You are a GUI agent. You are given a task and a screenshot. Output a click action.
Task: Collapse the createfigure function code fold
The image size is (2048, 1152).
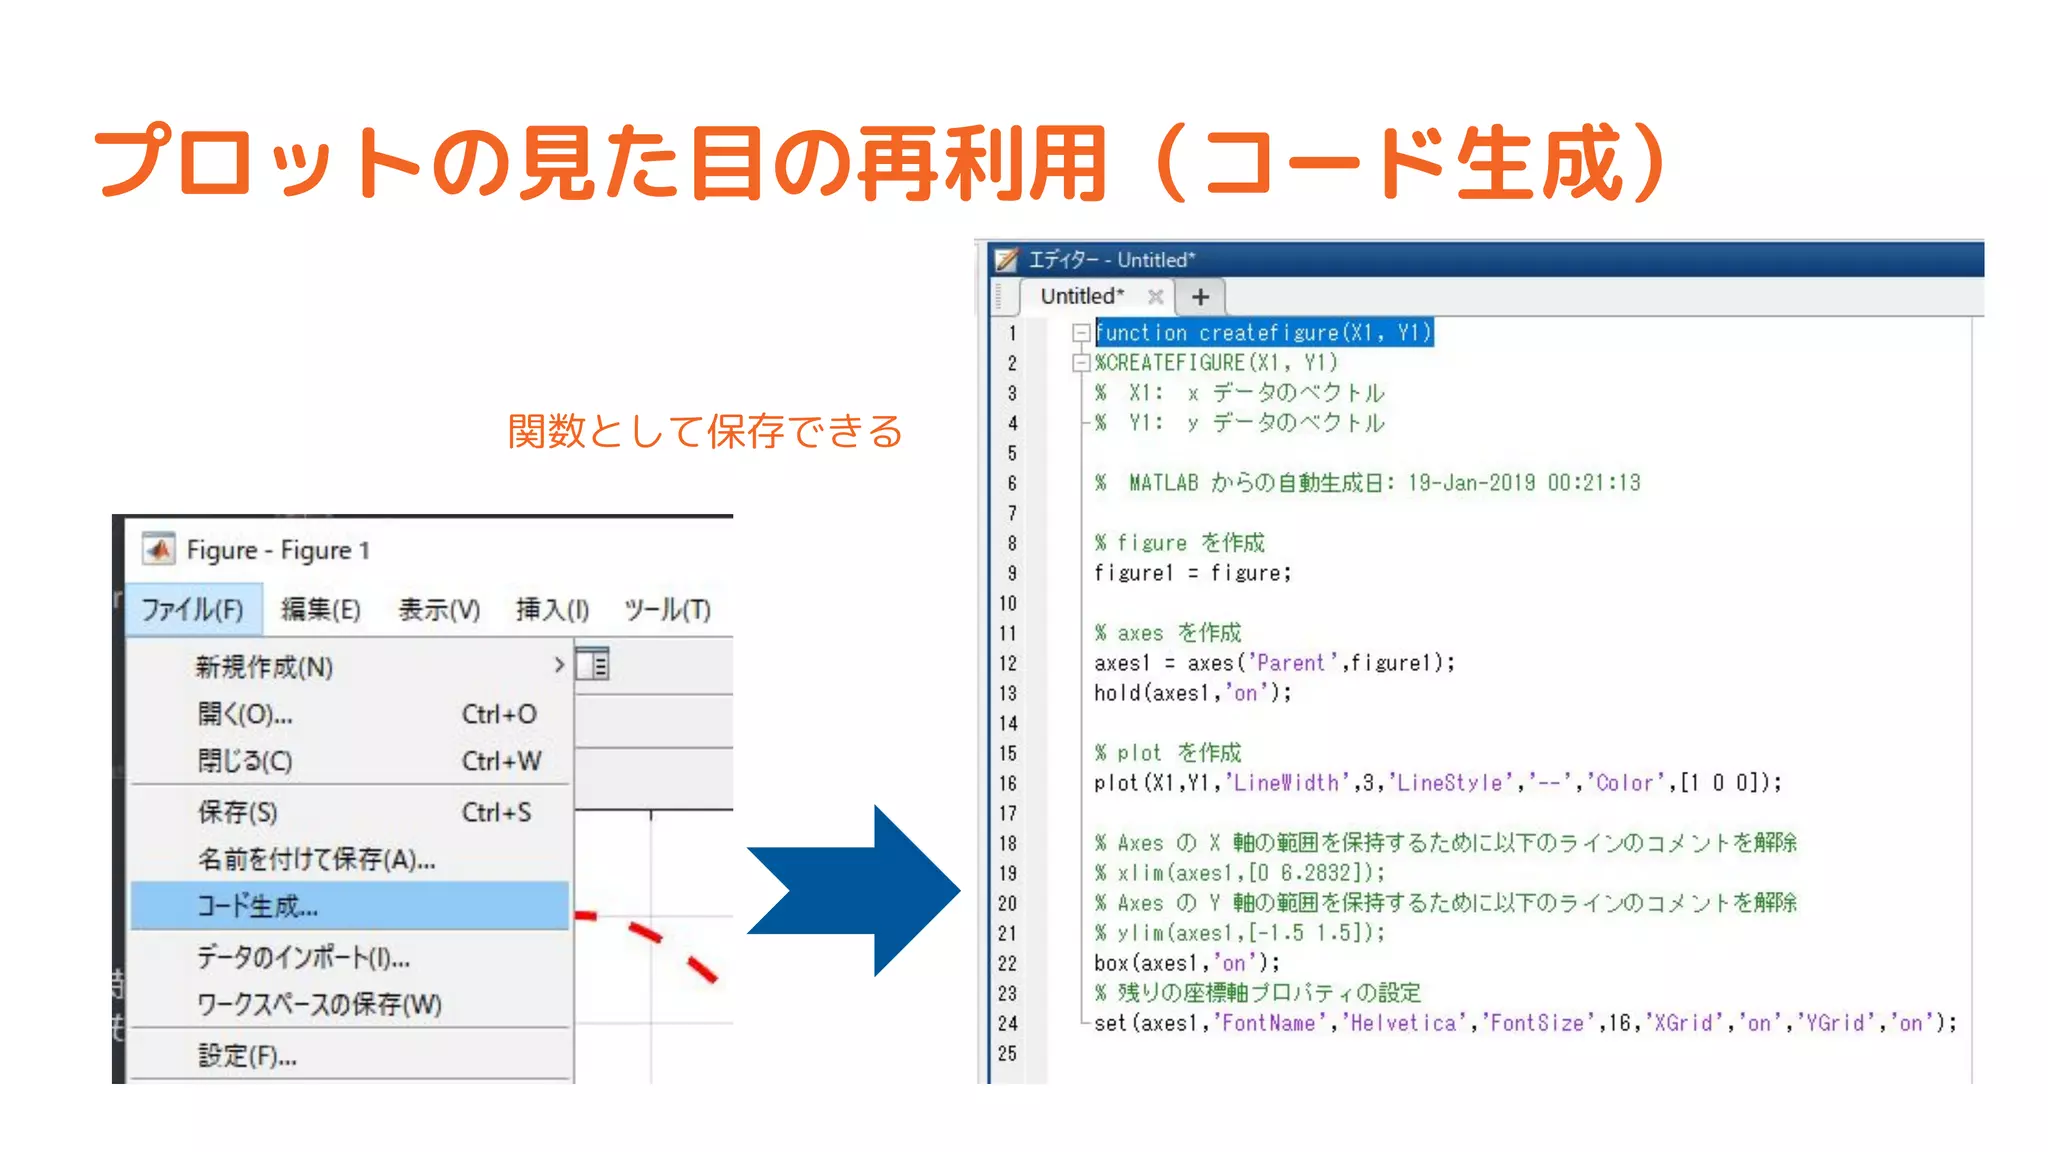(1081, 332)
